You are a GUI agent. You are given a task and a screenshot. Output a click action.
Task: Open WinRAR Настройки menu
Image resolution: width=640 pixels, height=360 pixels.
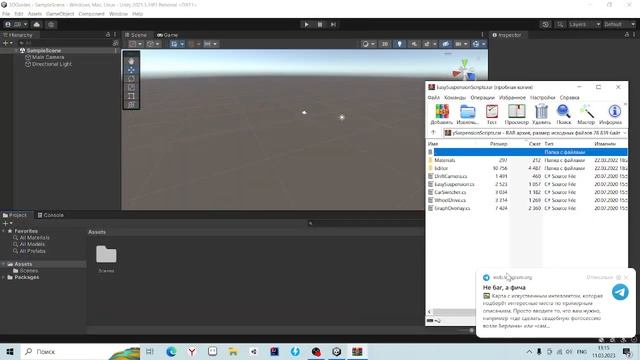click(542, 98)
